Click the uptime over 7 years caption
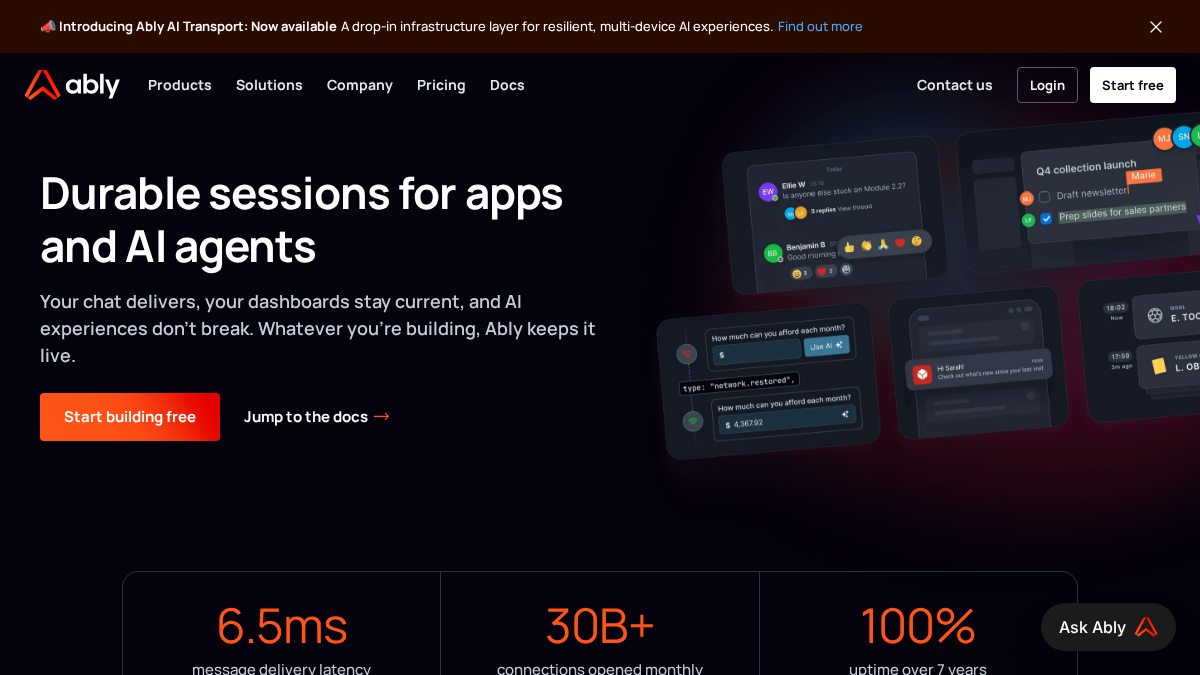The image size is (1200, 675). [918, 668]
